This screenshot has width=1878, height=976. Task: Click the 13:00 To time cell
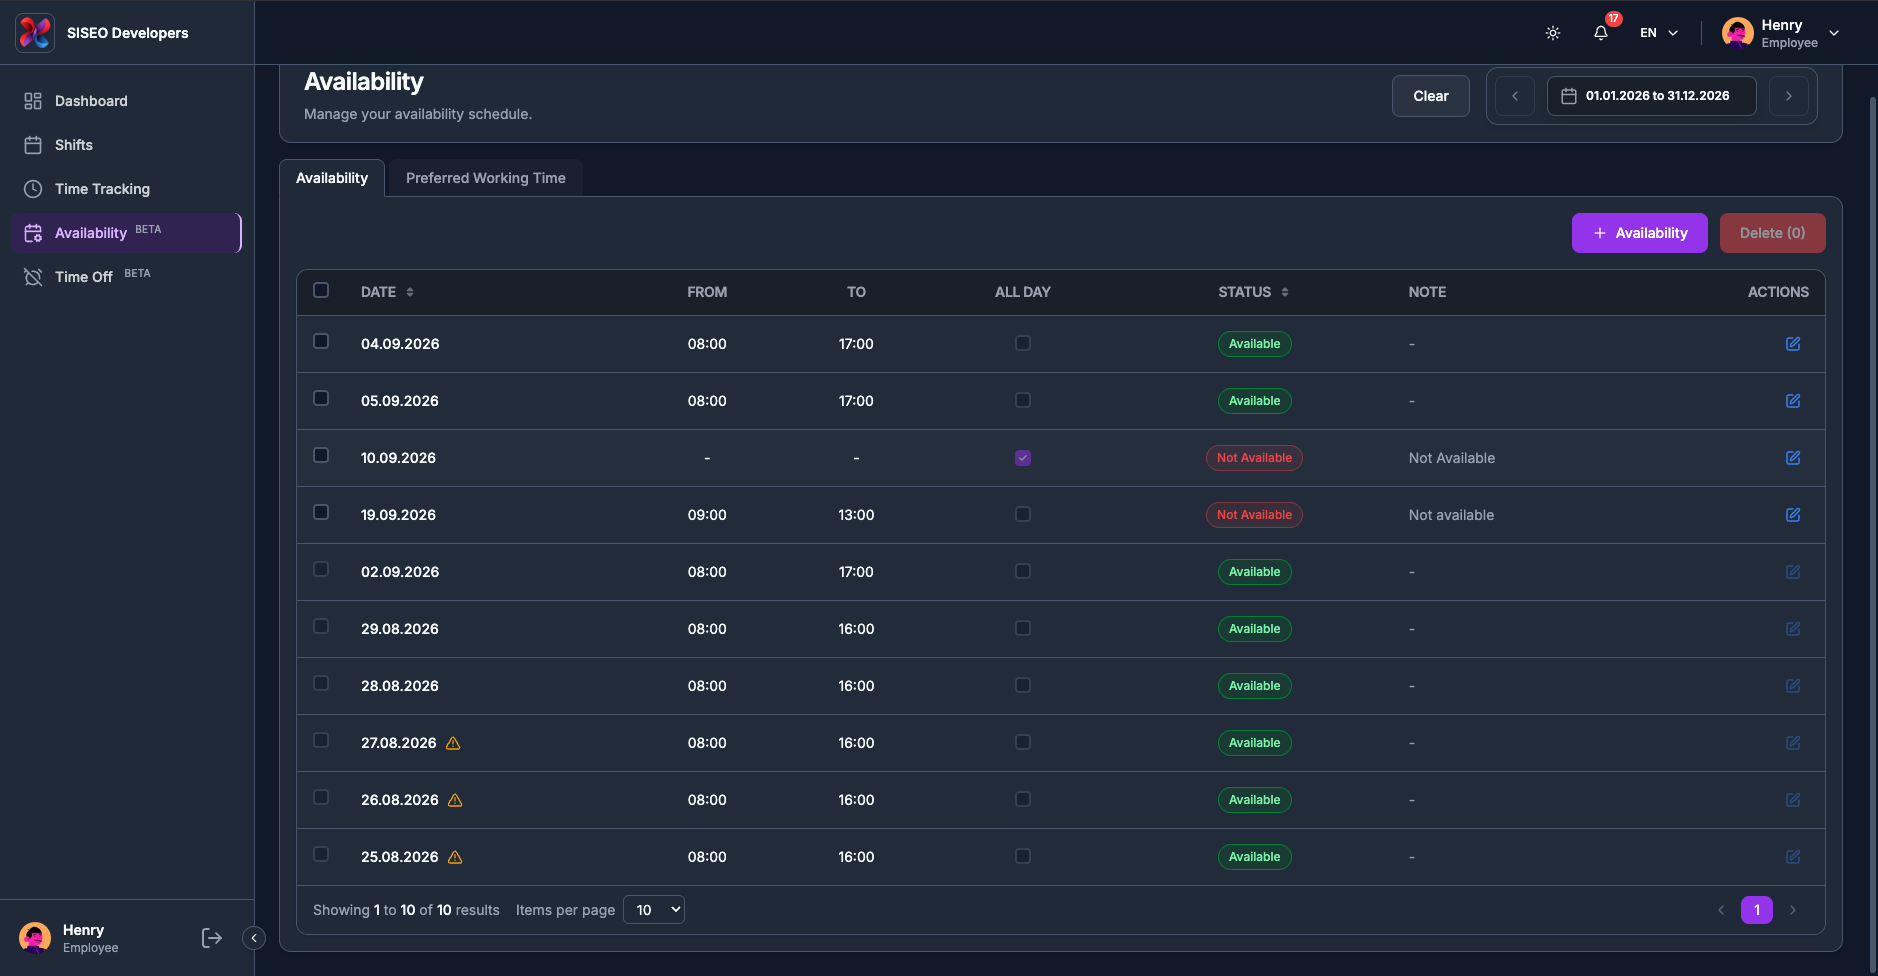coord(856,515)
